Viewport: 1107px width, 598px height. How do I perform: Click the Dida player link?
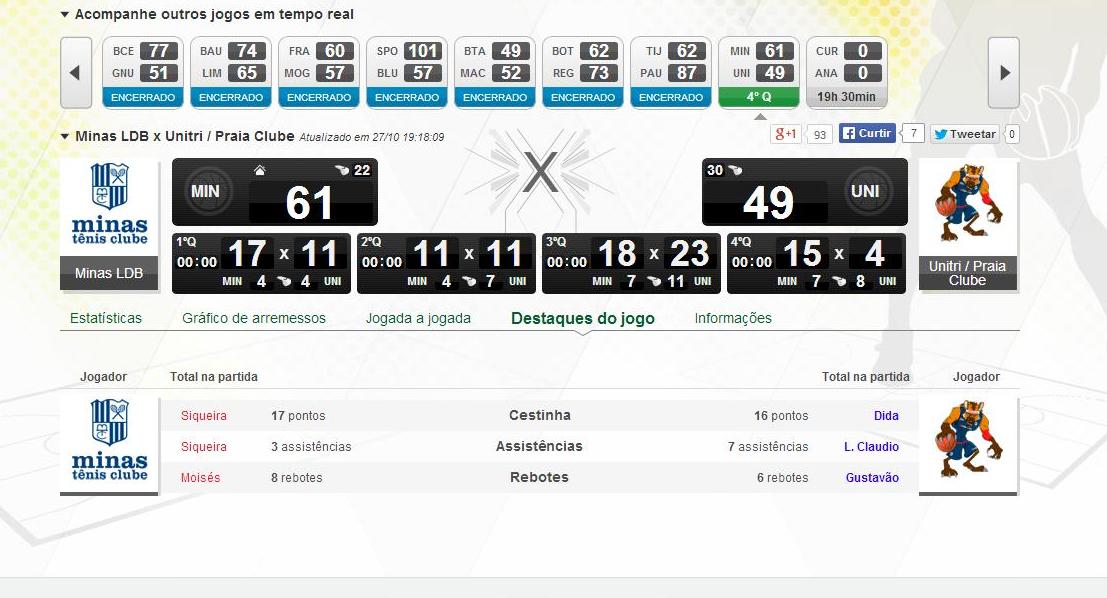(886, 416)
